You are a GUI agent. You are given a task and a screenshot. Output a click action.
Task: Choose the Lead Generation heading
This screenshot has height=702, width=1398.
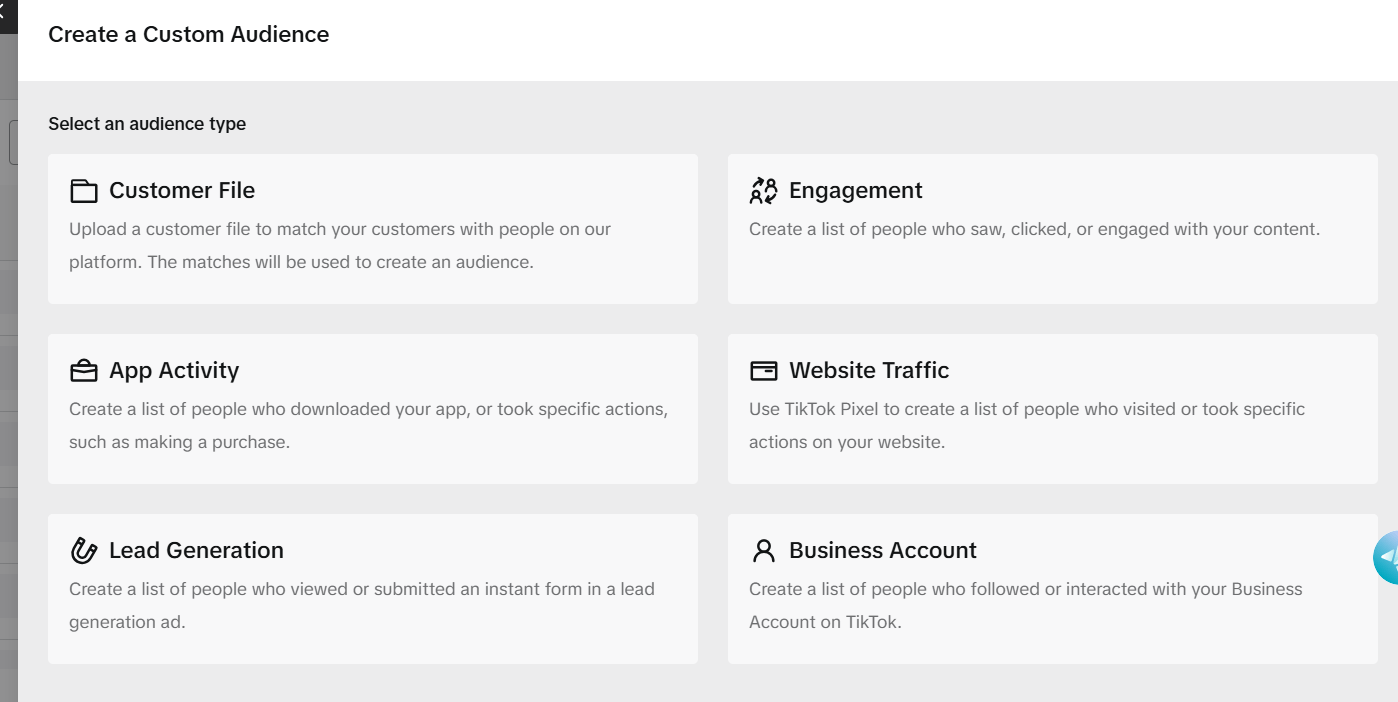tap(196, 550)
